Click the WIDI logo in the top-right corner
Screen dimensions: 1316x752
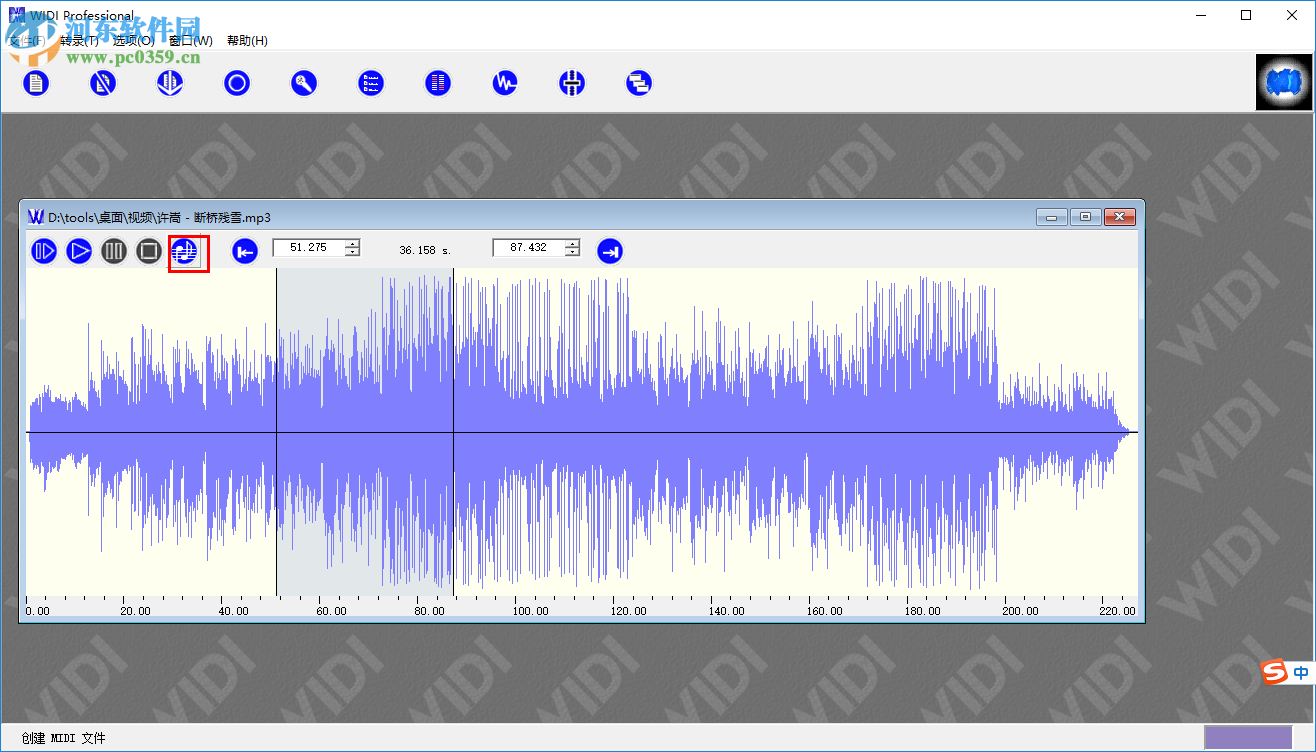point(1284,82)
